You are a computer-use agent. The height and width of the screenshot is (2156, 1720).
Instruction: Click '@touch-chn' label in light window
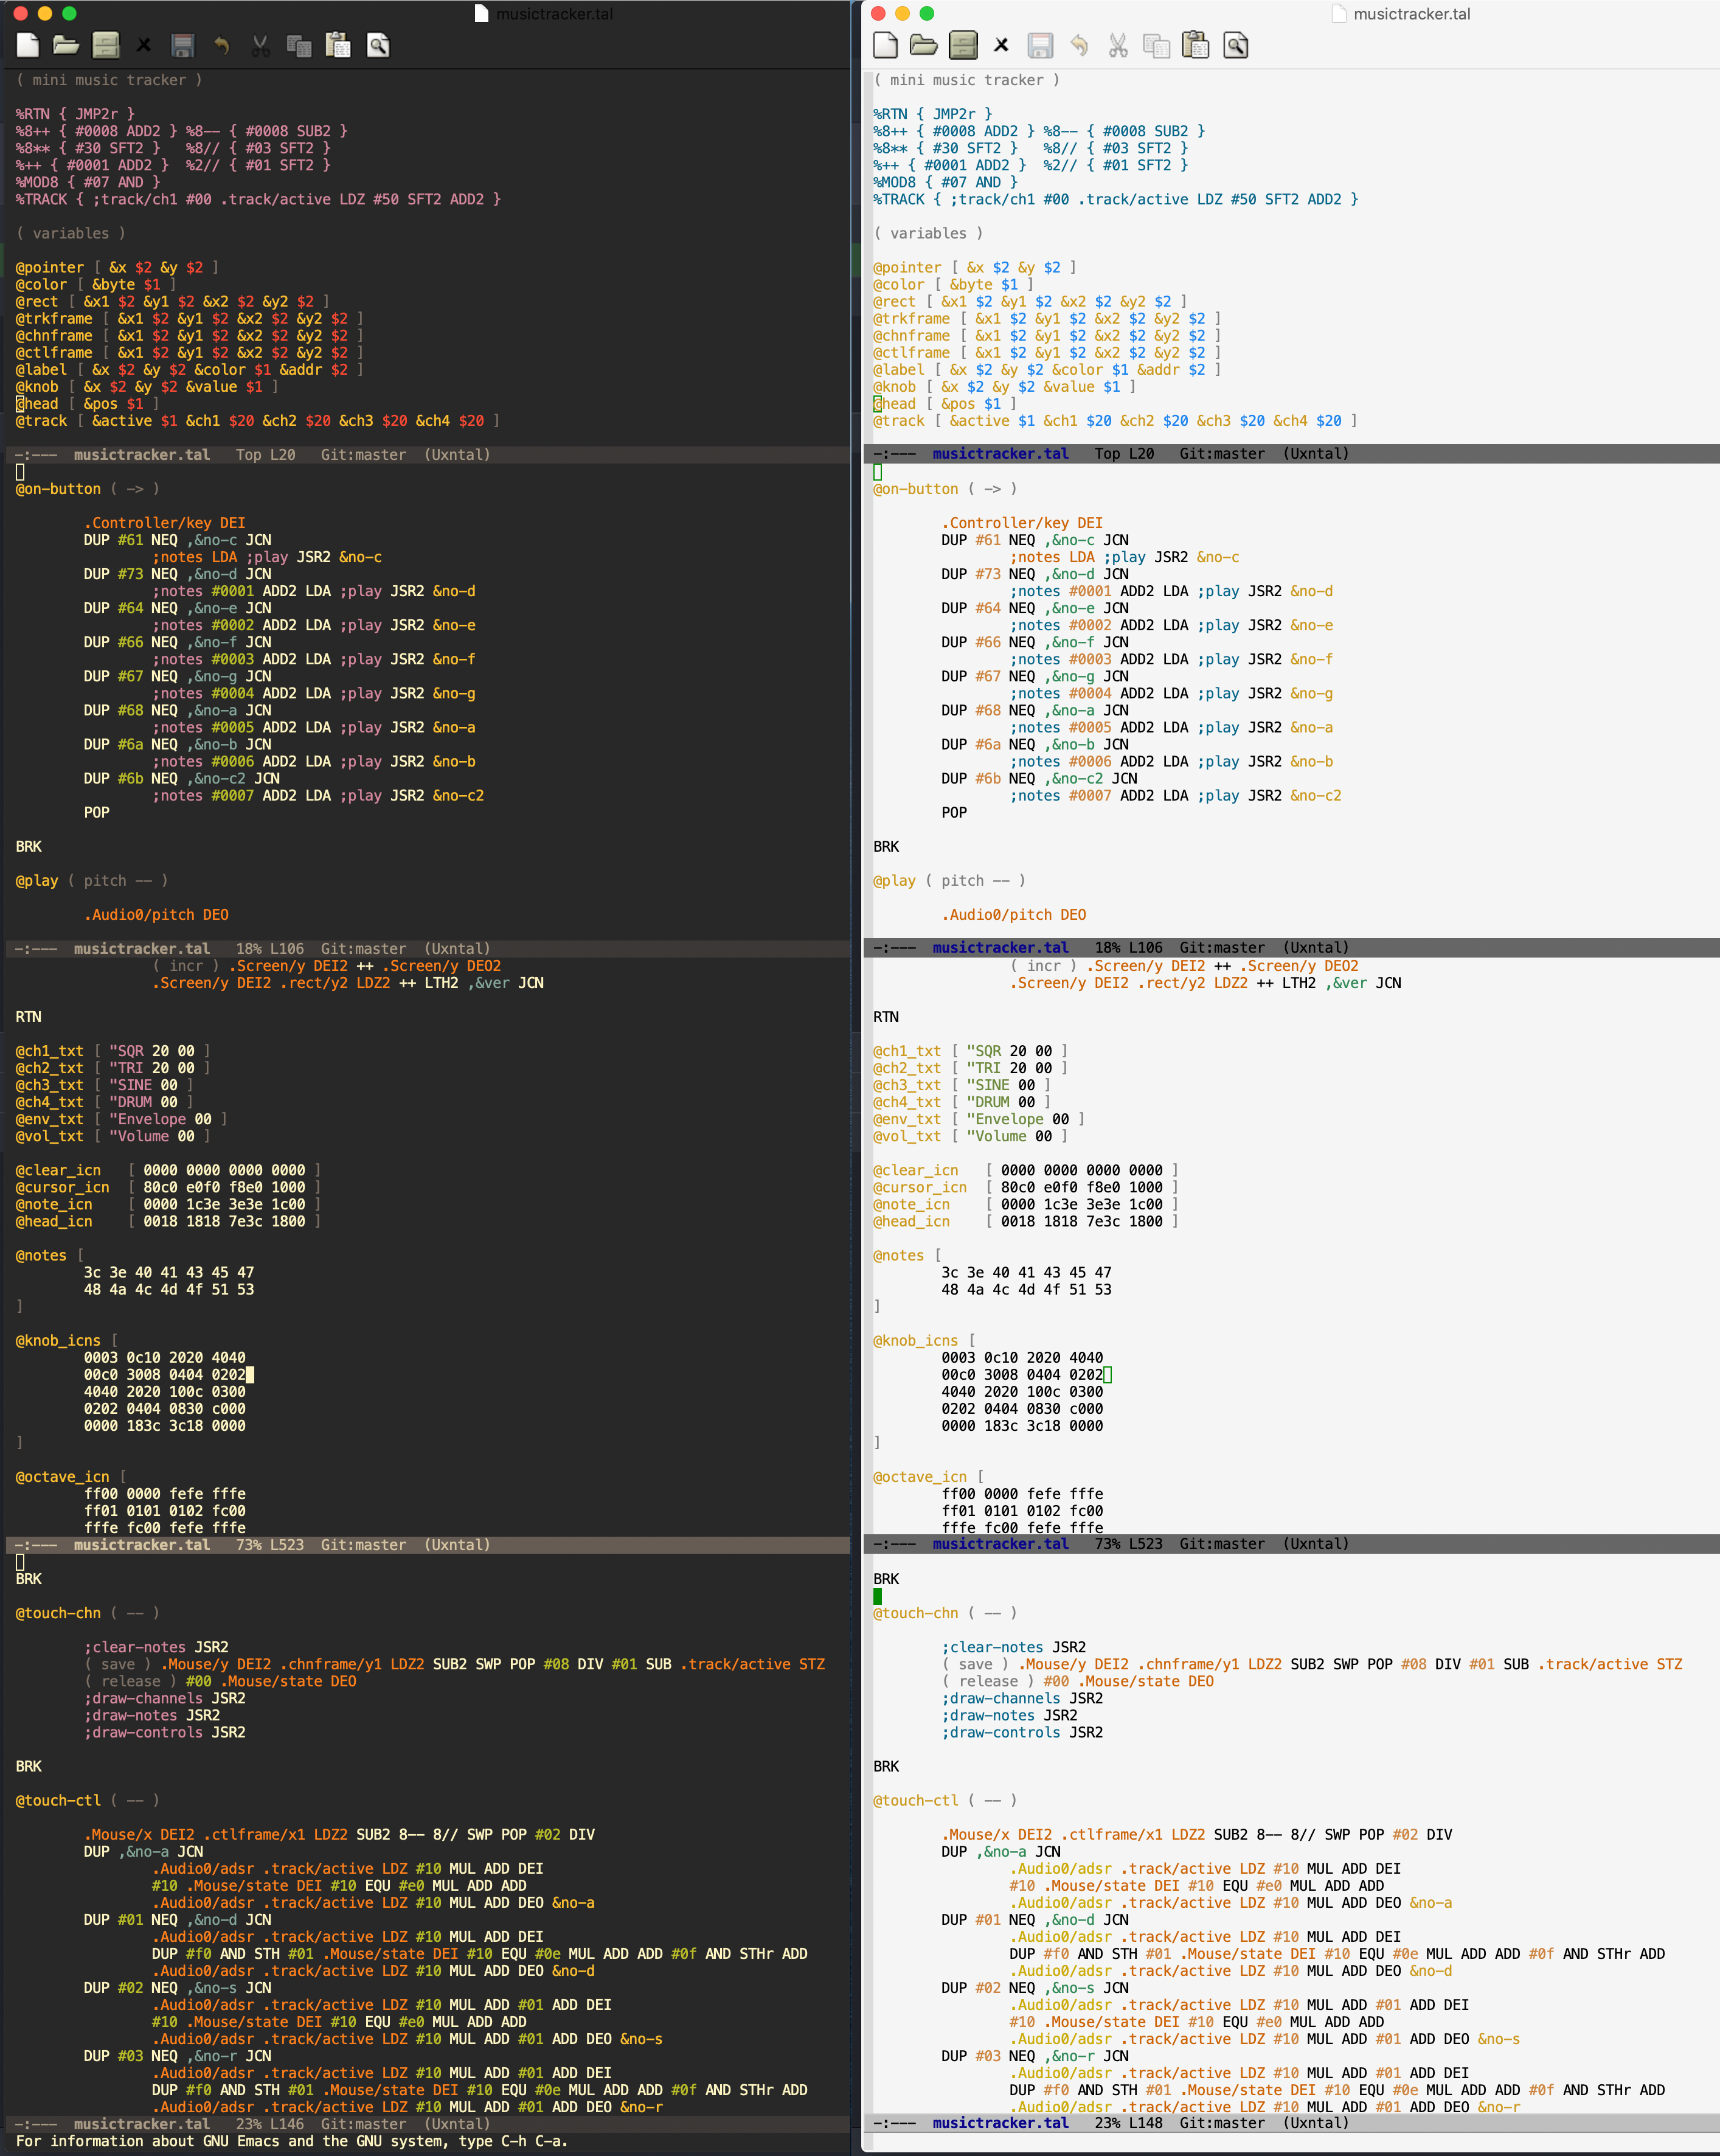coord(916,1613)
